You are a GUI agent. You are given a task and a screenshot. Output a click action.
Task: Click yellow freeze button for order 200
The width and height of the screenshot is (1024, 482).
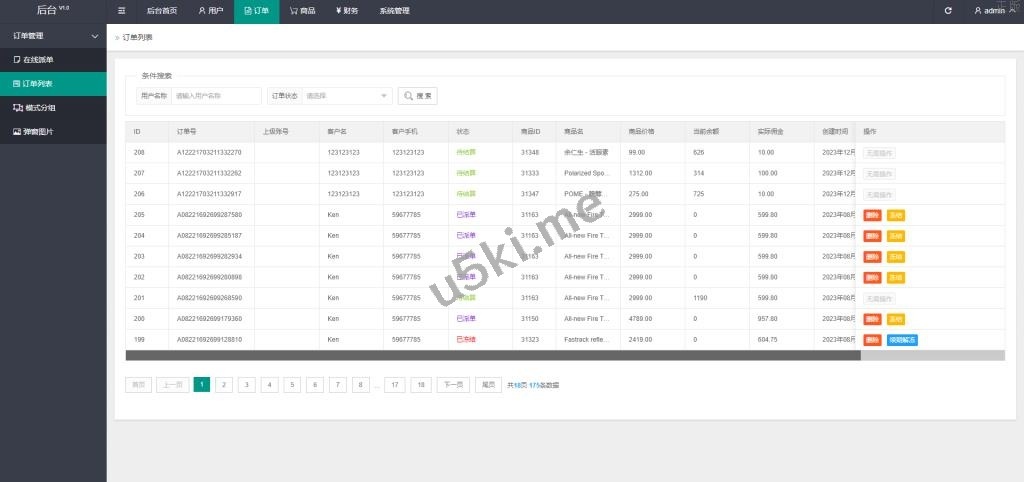[x=896, y=319]
